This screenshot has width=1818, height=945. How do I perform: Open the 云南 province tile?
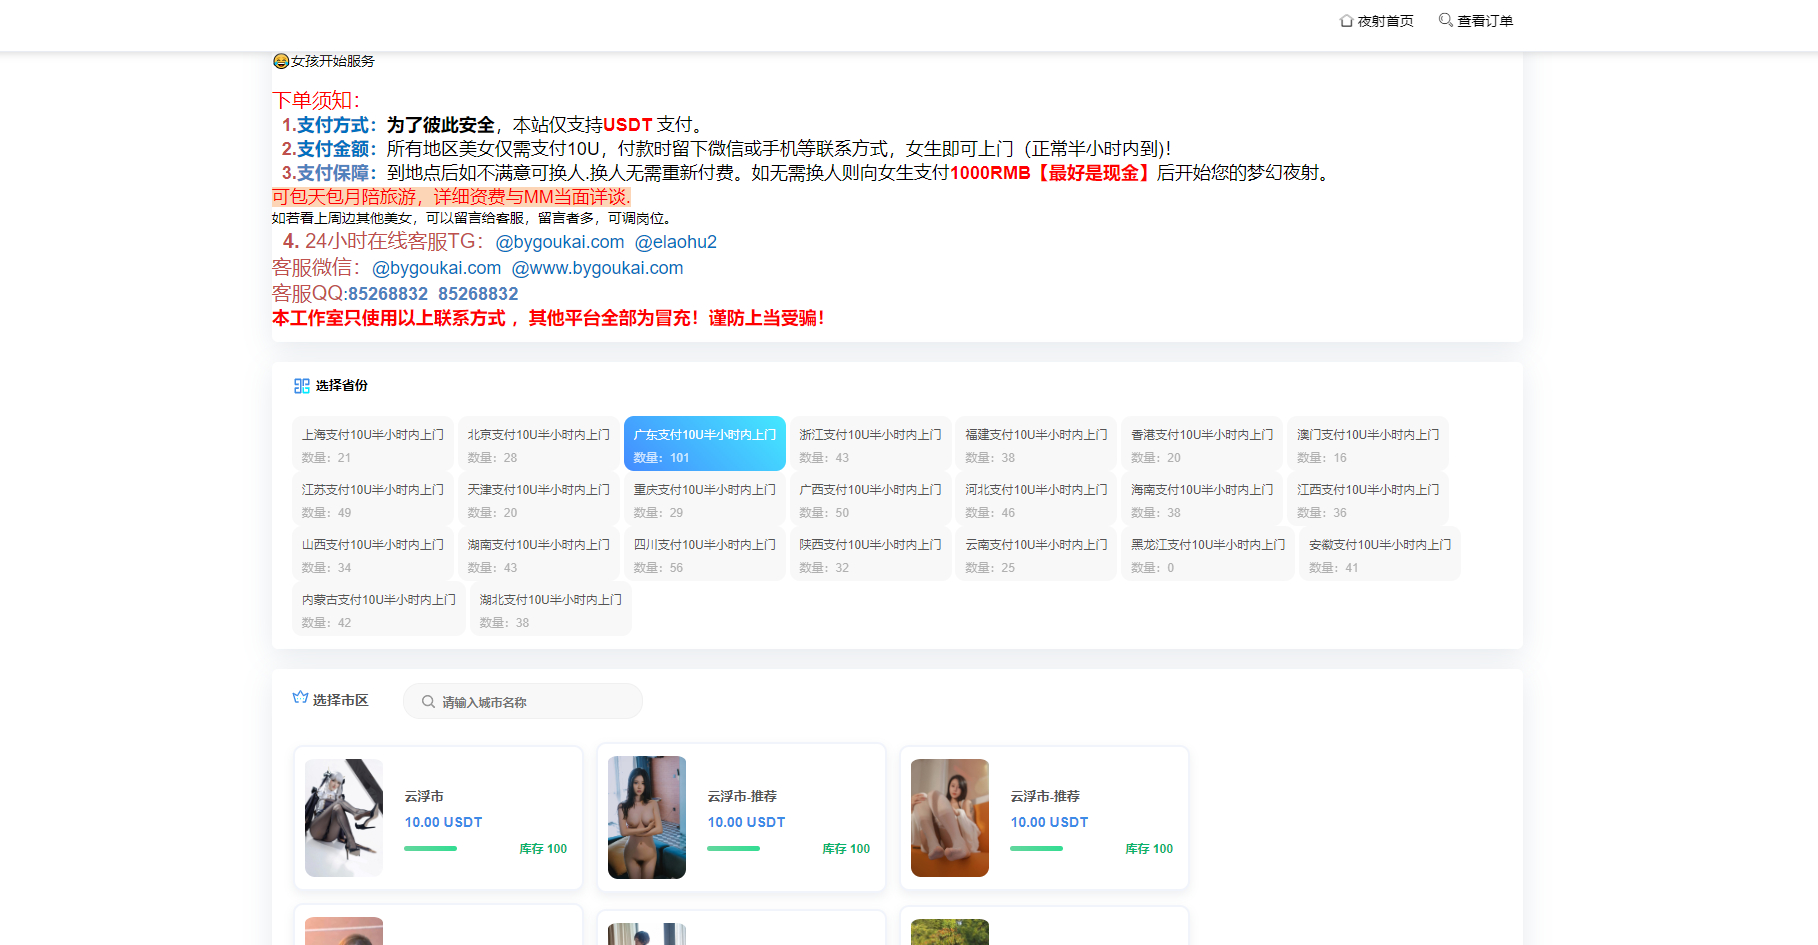(x=1037, y=554)
